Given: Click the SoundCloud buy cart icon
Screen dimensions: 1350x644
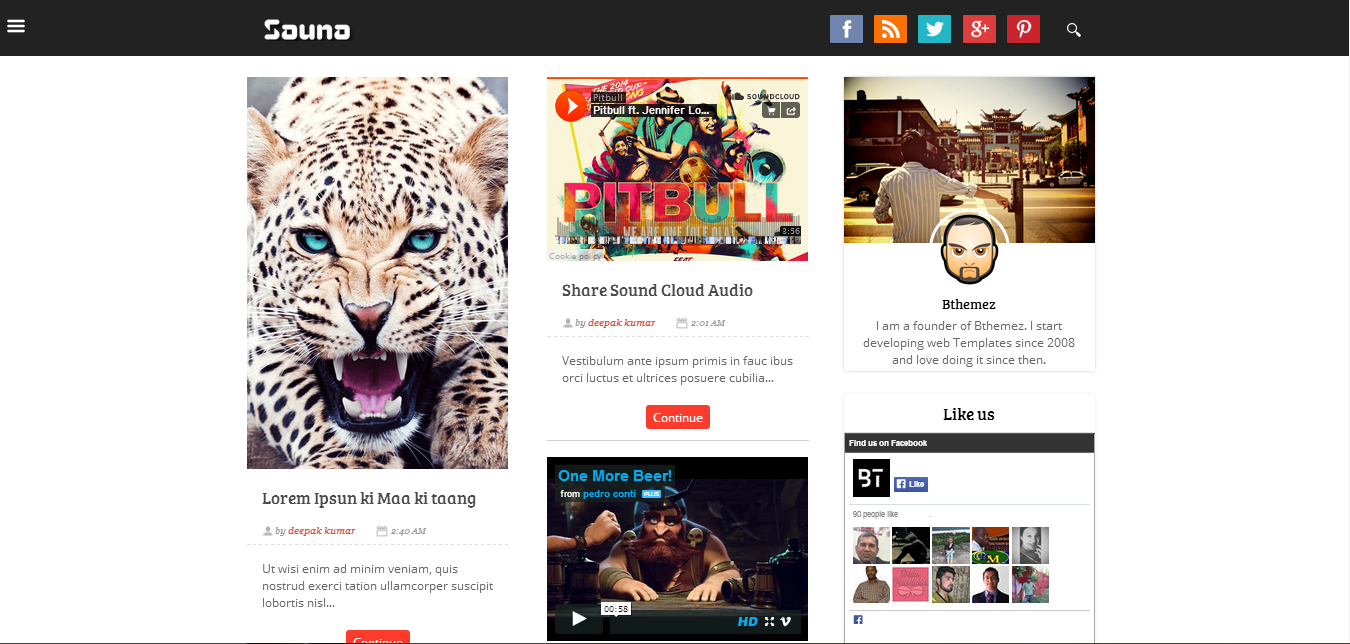Looking at the screenshot, I should (x=770, y=110).
